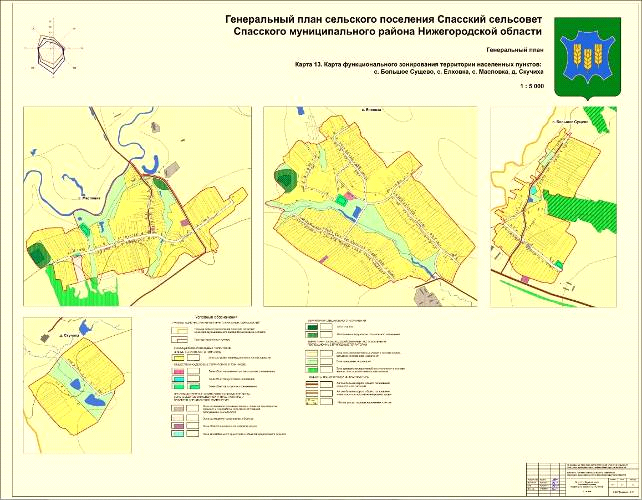Click the 'Карта 13' functional zoning caption
The height and width of the screenshot is (500, 642).
point(418,64)
